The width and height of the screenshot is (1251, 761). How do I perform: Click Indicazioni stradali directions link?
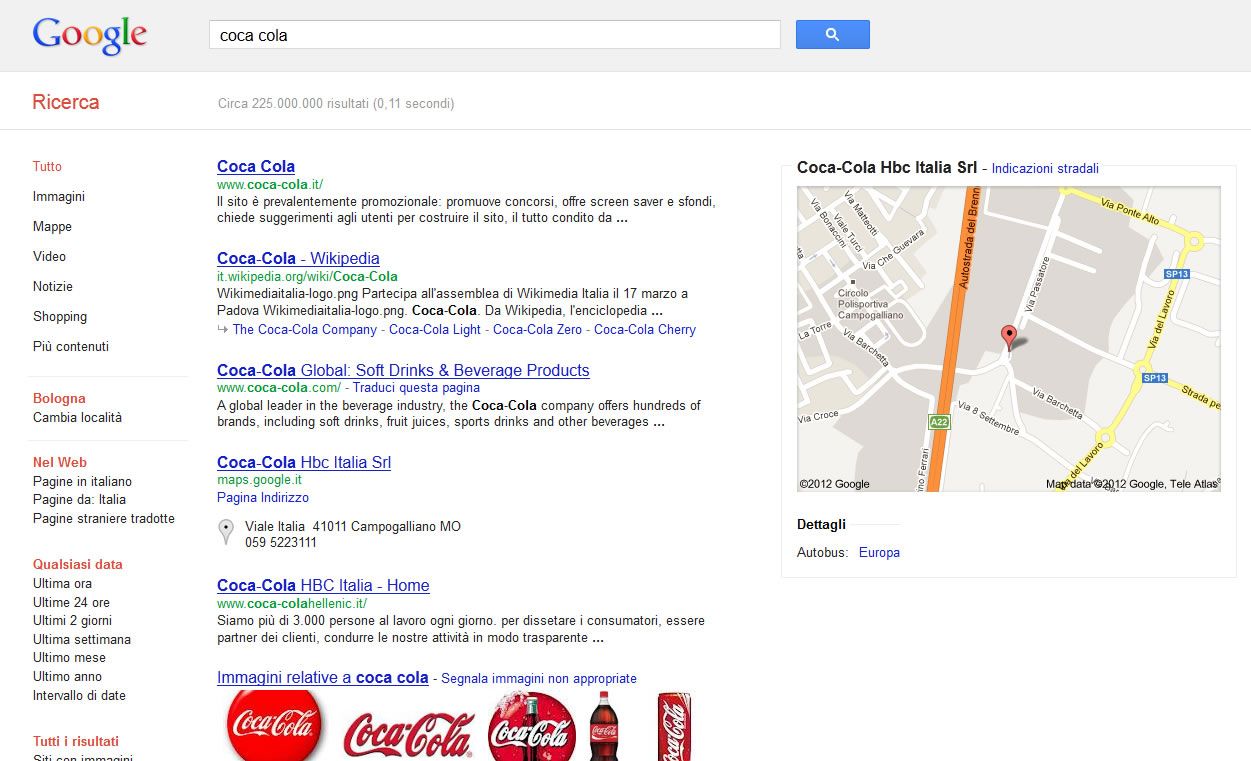pos(1045,169)
